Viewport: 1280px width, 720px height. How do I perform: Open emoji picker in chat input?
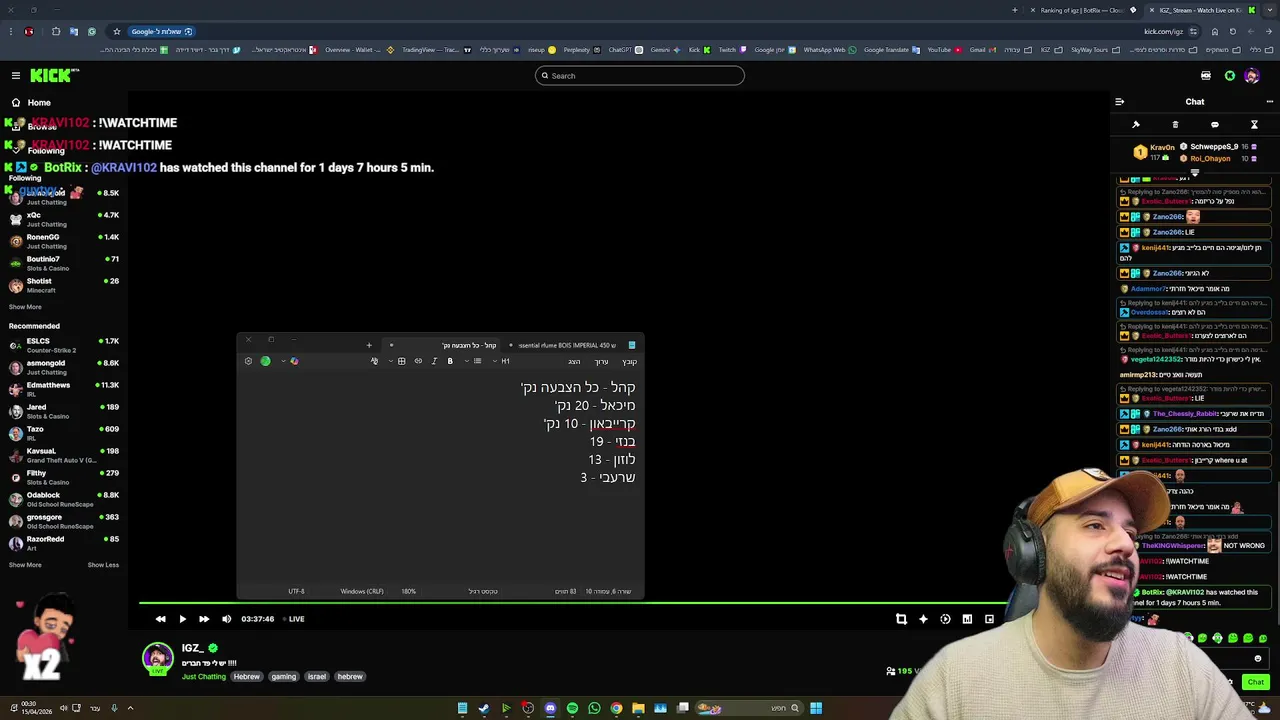click(1258, 659)
